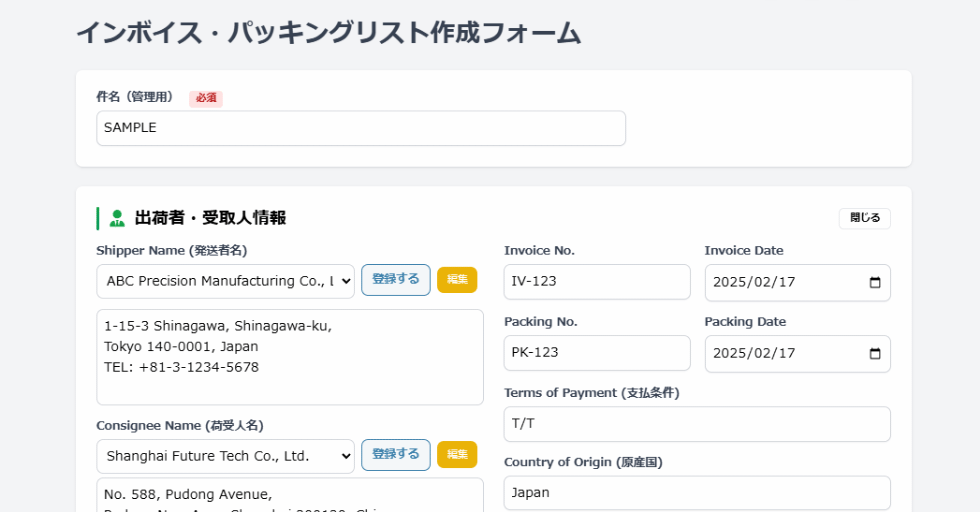Screen dimensions: 980x512
Task: Click the Invoice Date field
Action: pyautogui.click(x=780, y=282)
